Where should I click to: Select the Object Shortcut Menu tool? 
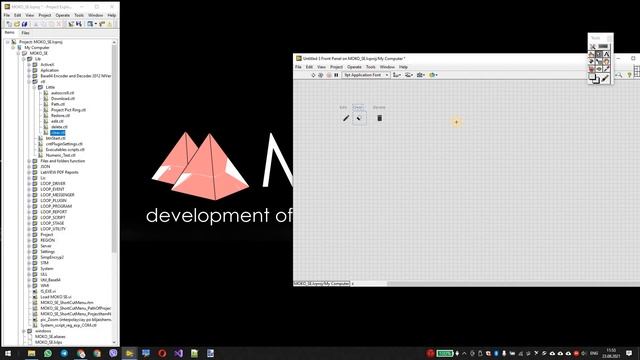(599, 61)
